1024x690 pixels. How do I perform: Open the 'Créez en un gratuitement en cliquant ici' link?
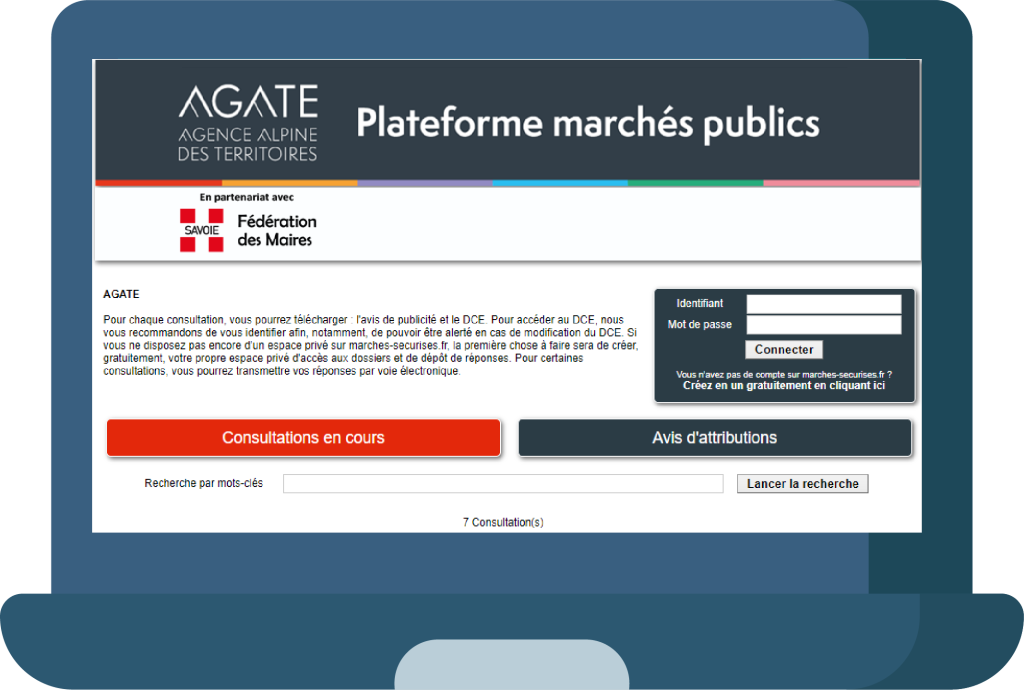tap(784, 386)
